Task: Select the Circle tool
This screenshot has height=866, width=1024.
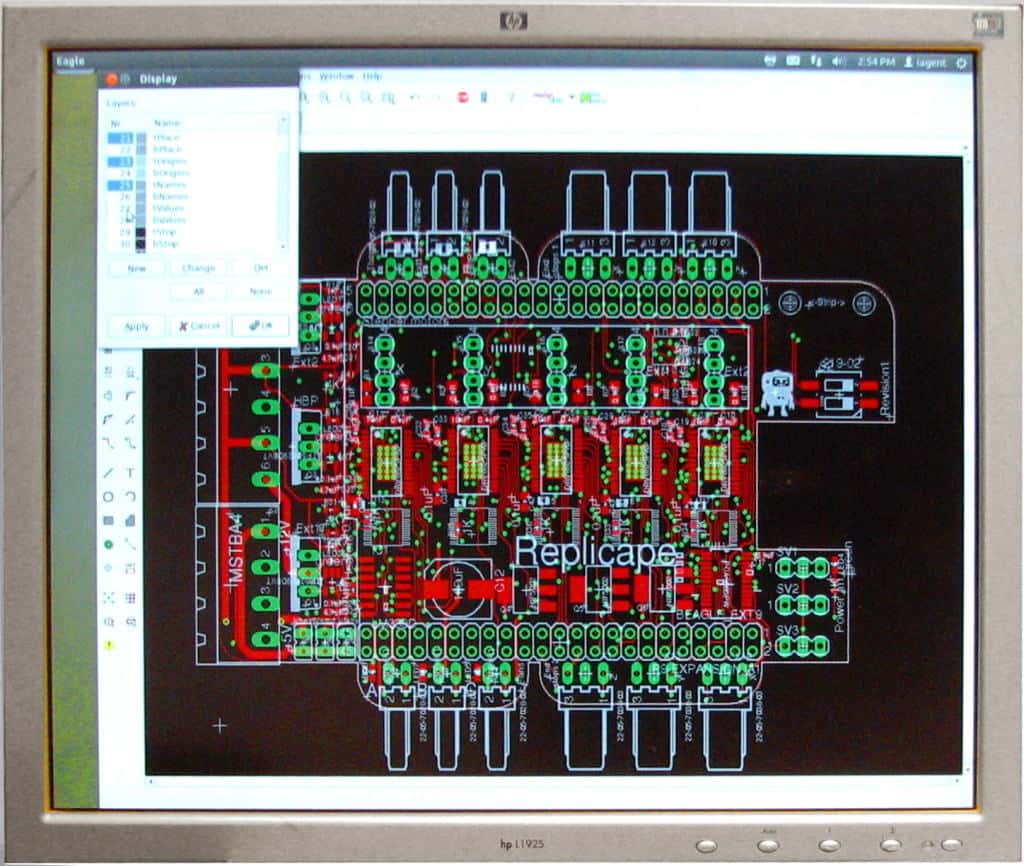Action: (108, 495)
